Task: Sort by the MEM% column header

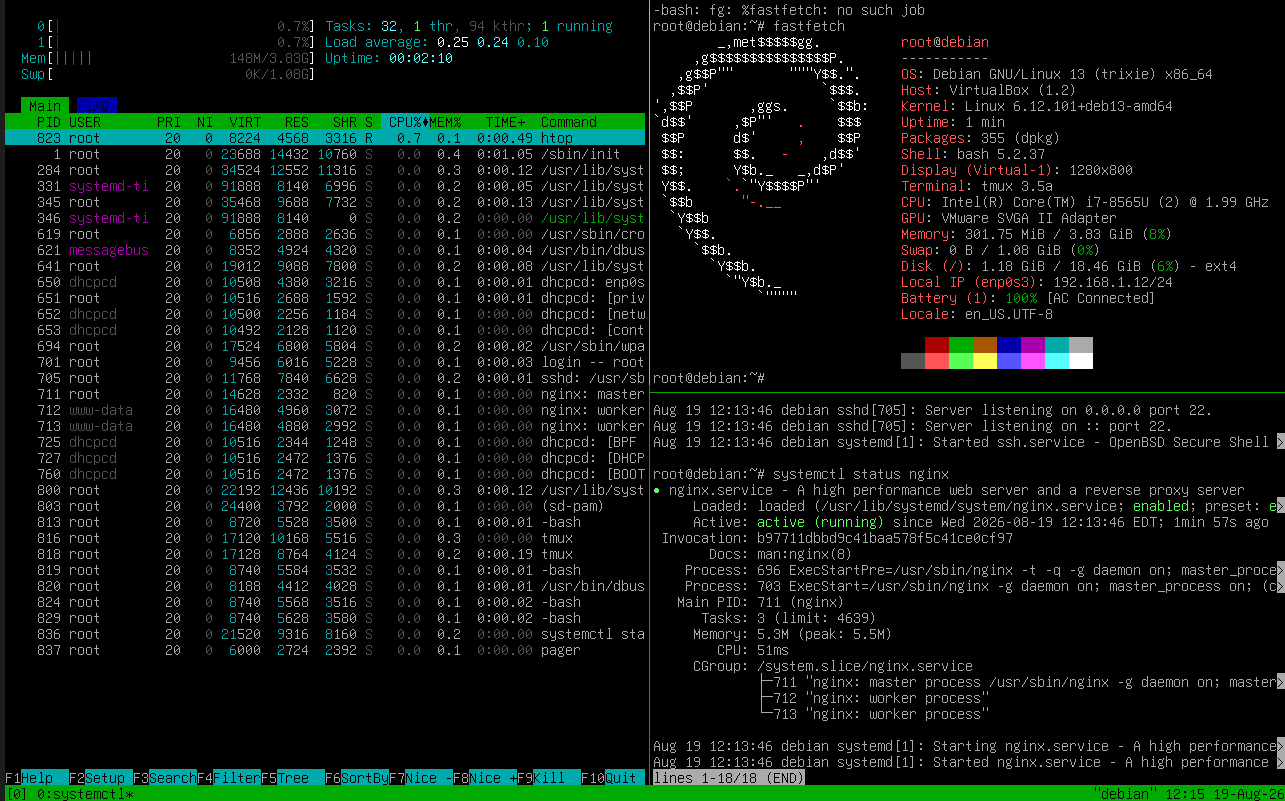Action: [445, 122]
